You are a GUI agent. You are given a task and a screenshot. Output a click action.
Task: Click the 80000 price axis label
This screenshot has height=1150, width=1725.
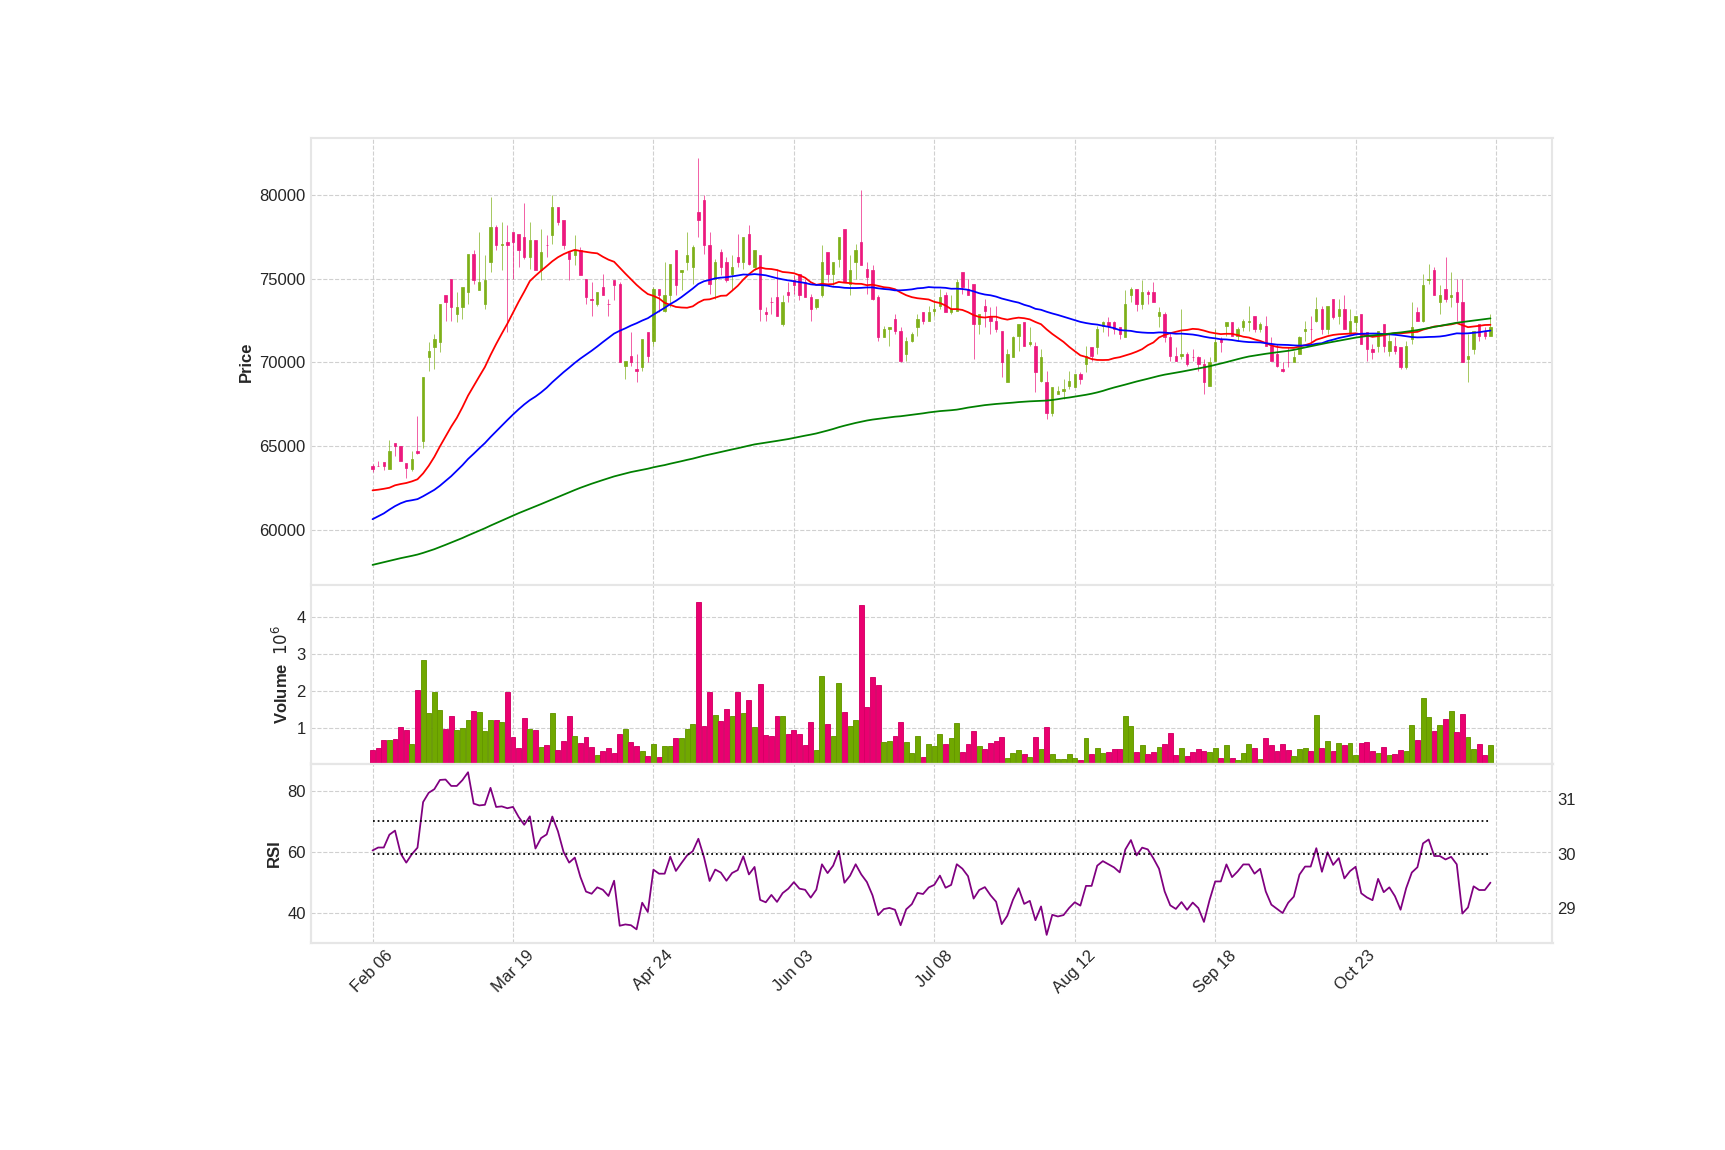(x=282, y=196)
